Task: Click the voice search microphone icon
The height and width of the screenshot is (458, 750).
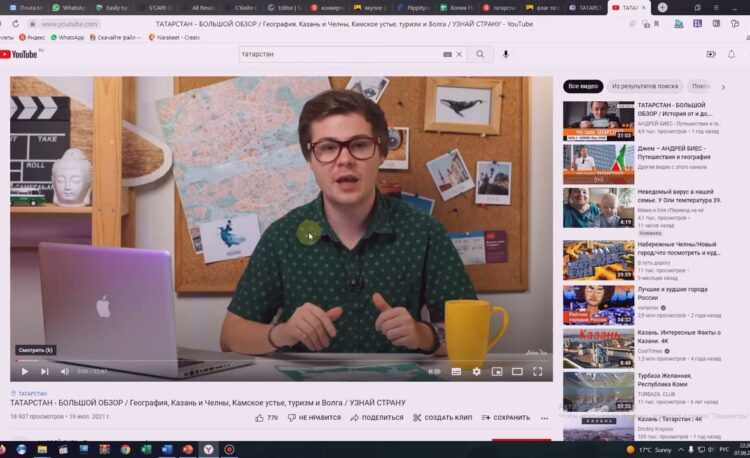Action: tap(505, 54)
